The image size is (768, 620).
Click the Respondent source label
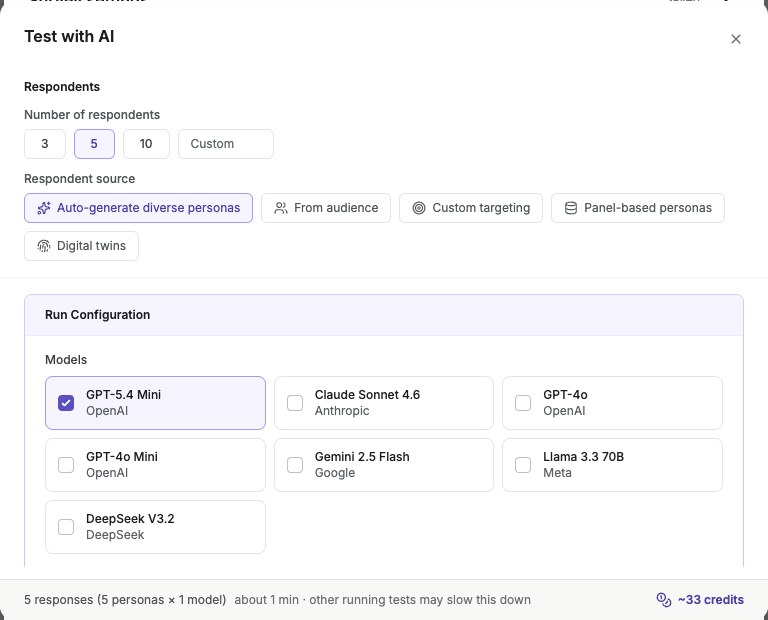pyautogui.click(x=80, y=179)
